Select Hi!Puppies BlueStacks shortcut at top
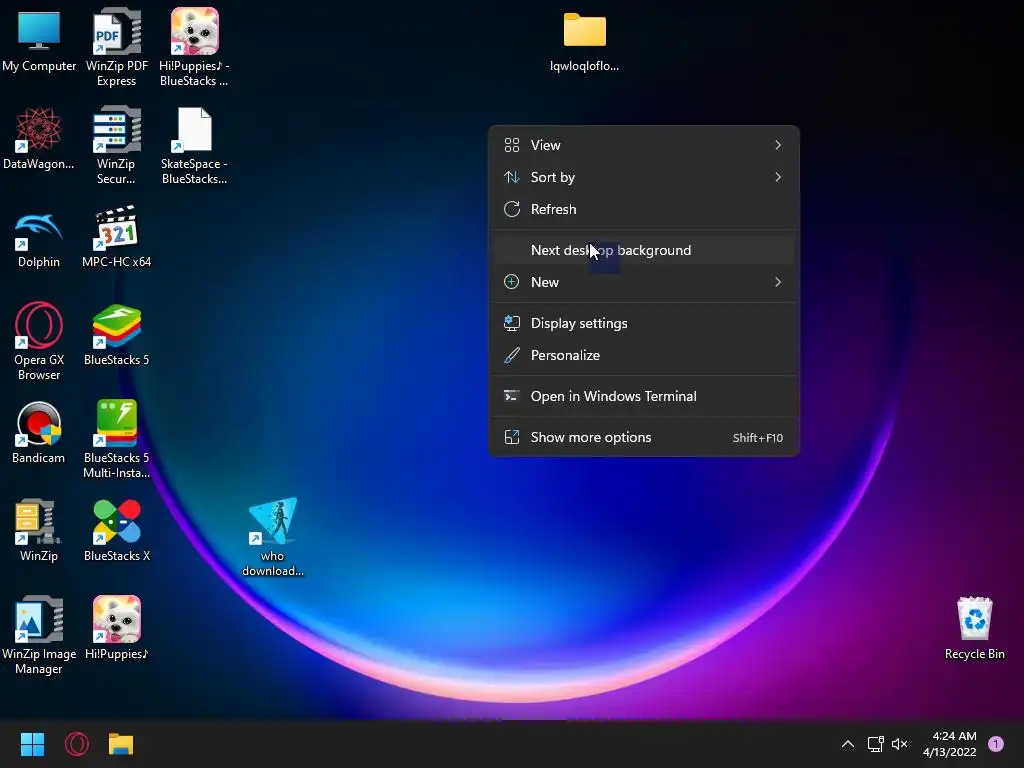 tap(194, 47)
